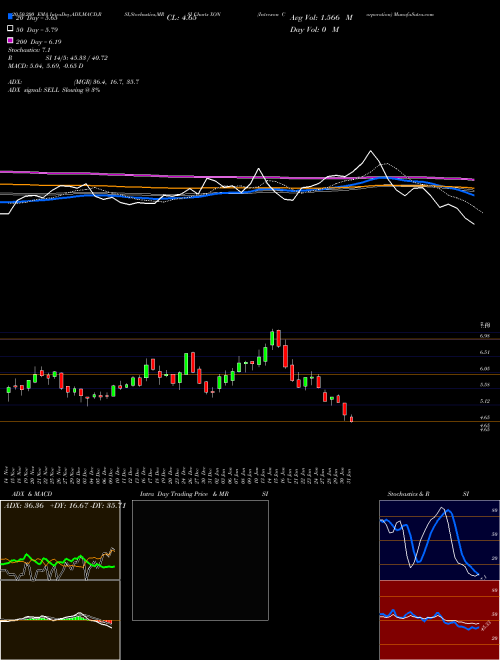The width and height of the screenshot is (500, 660).
Task: Click the brown resistance line near 6.98
Action: point(250,338)
